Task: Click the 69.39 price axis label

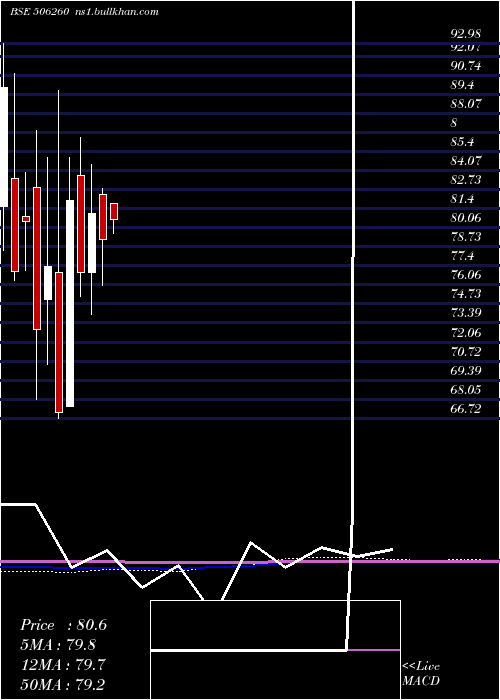Action: [x=466, y=371]
